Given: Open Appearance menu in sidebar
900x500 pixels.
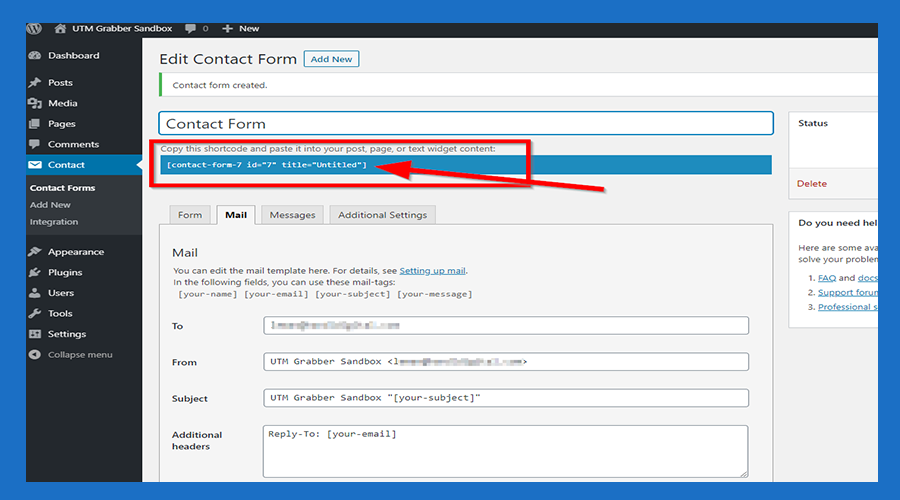Looking at the screenshot, I should point(75,252).
